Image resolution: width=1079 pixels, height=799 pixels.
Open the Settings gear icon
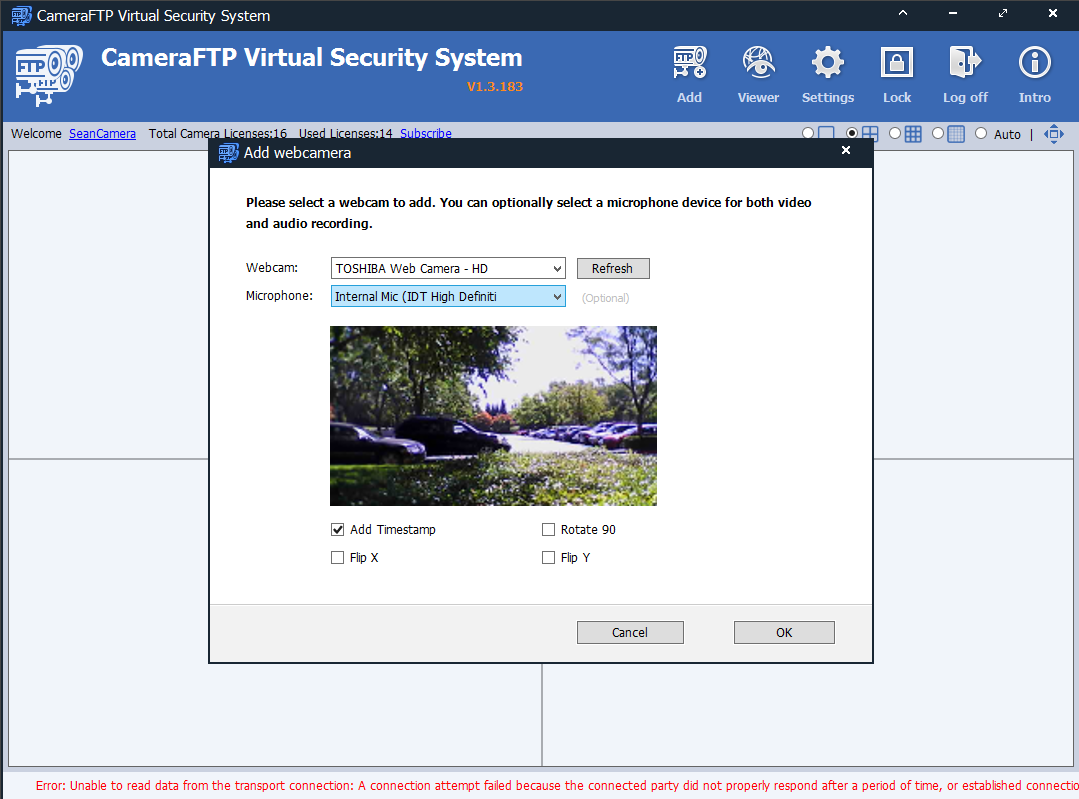(827, 64)
